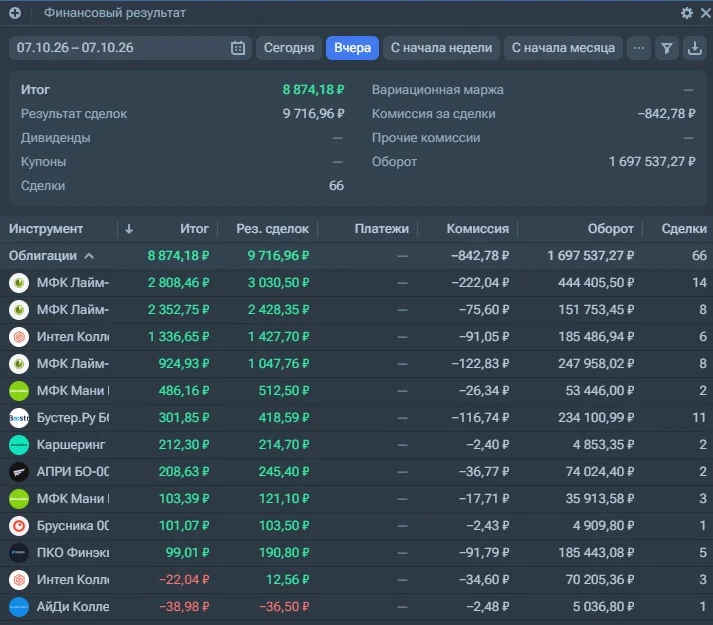Click turnover cell 444 405,50 ₽
This screenshot has height=625, width=713.
pyautogui.click(x=596, y=283)
